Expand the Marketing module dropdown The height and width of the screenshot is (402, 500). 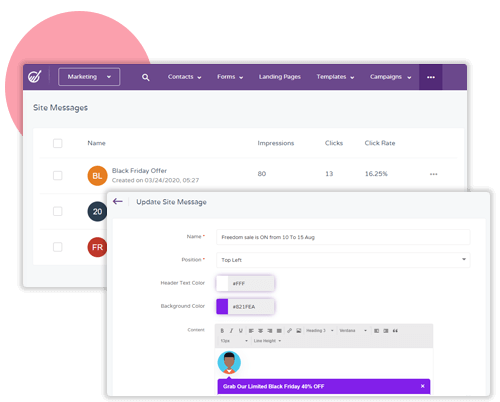[89, 77]
